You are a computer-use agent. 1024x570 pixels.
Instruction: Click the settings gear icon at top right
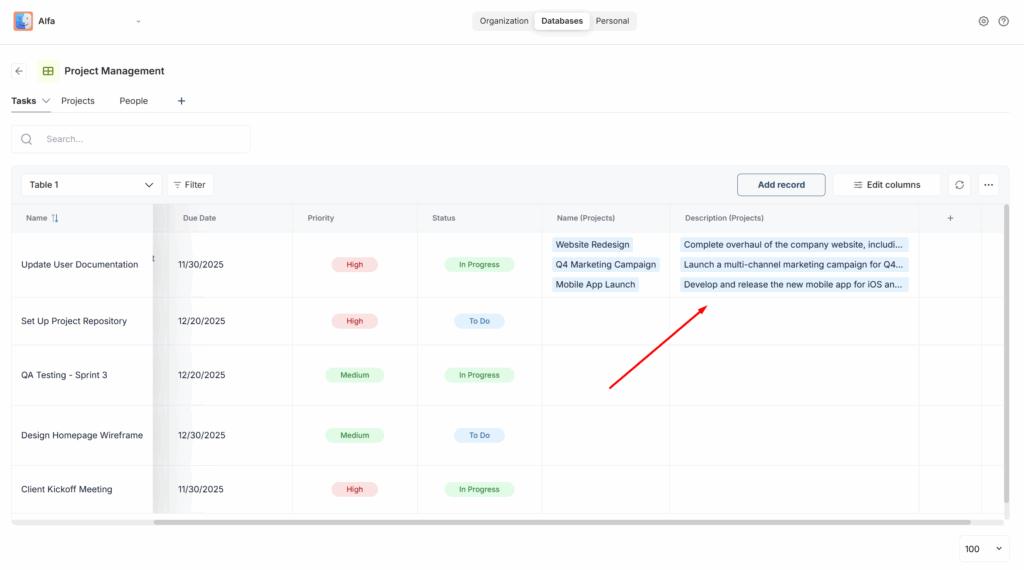pos(983,21)
